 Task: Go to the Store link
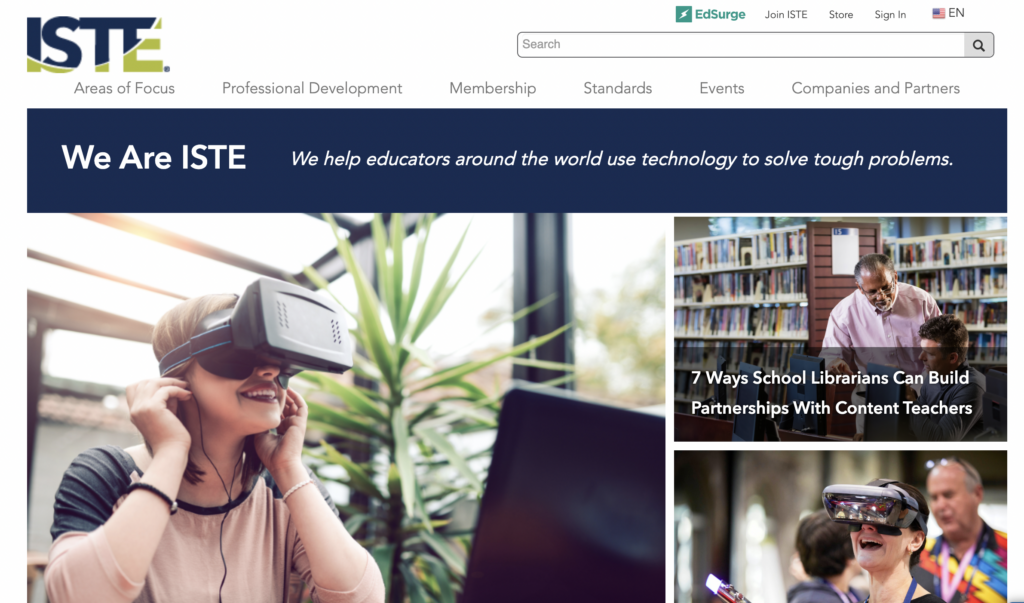(x=841, y=14)
